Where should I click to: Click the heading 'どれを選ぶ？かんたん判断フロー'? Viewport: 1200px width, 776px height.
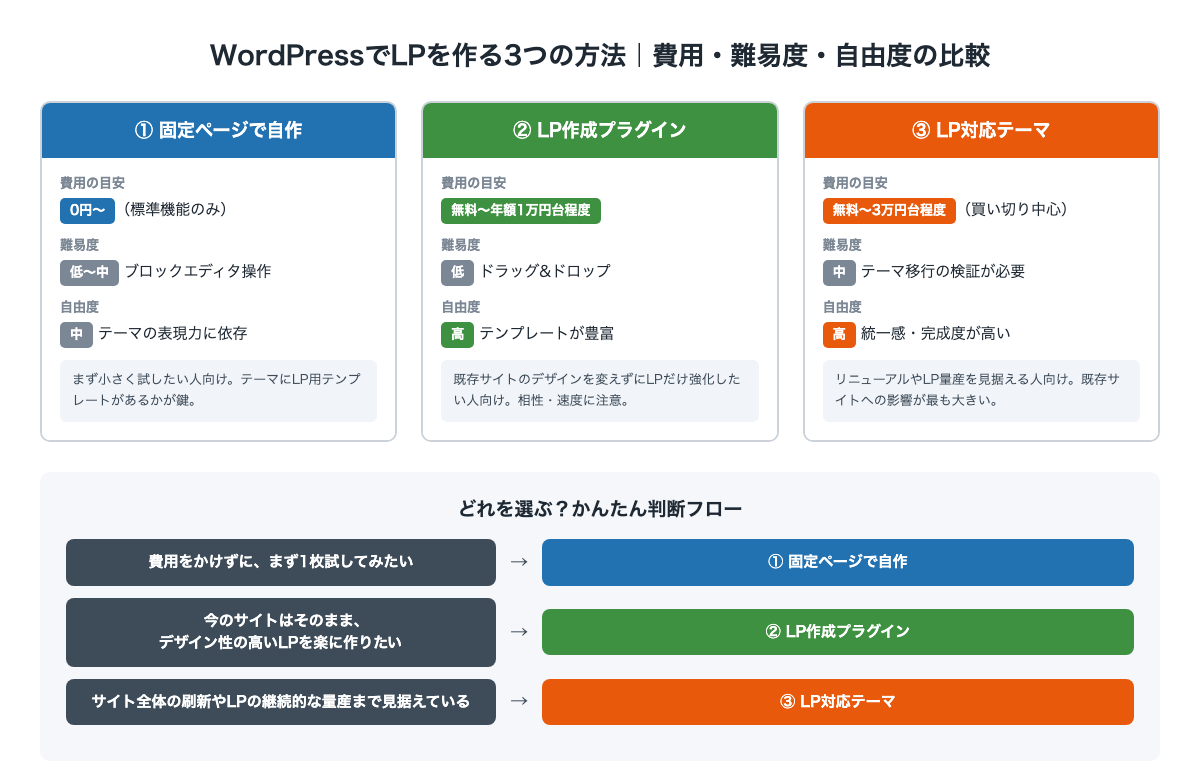click(x=600, y=510)
